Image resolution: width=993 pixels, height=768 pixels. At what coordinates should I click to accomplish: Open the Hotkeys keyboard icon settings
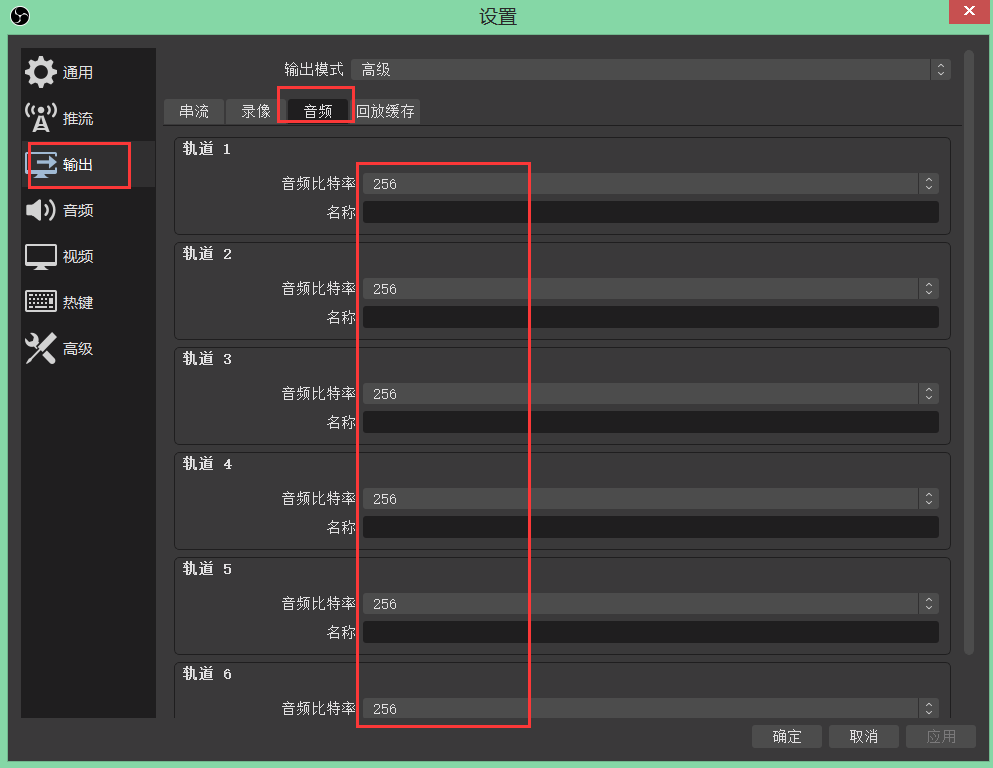pyautogui.click(x=41, y=302)
